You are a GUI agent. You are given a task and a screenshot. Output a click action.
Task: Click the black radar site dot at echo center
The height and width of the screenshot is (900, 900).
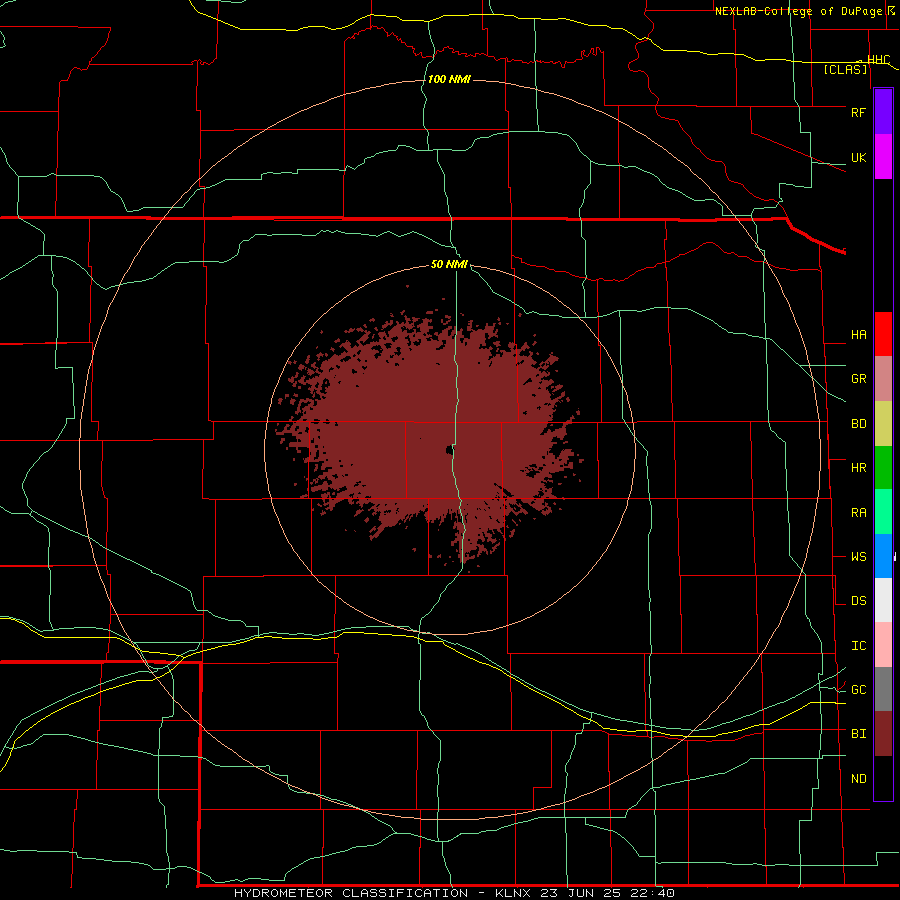(449, 450)
